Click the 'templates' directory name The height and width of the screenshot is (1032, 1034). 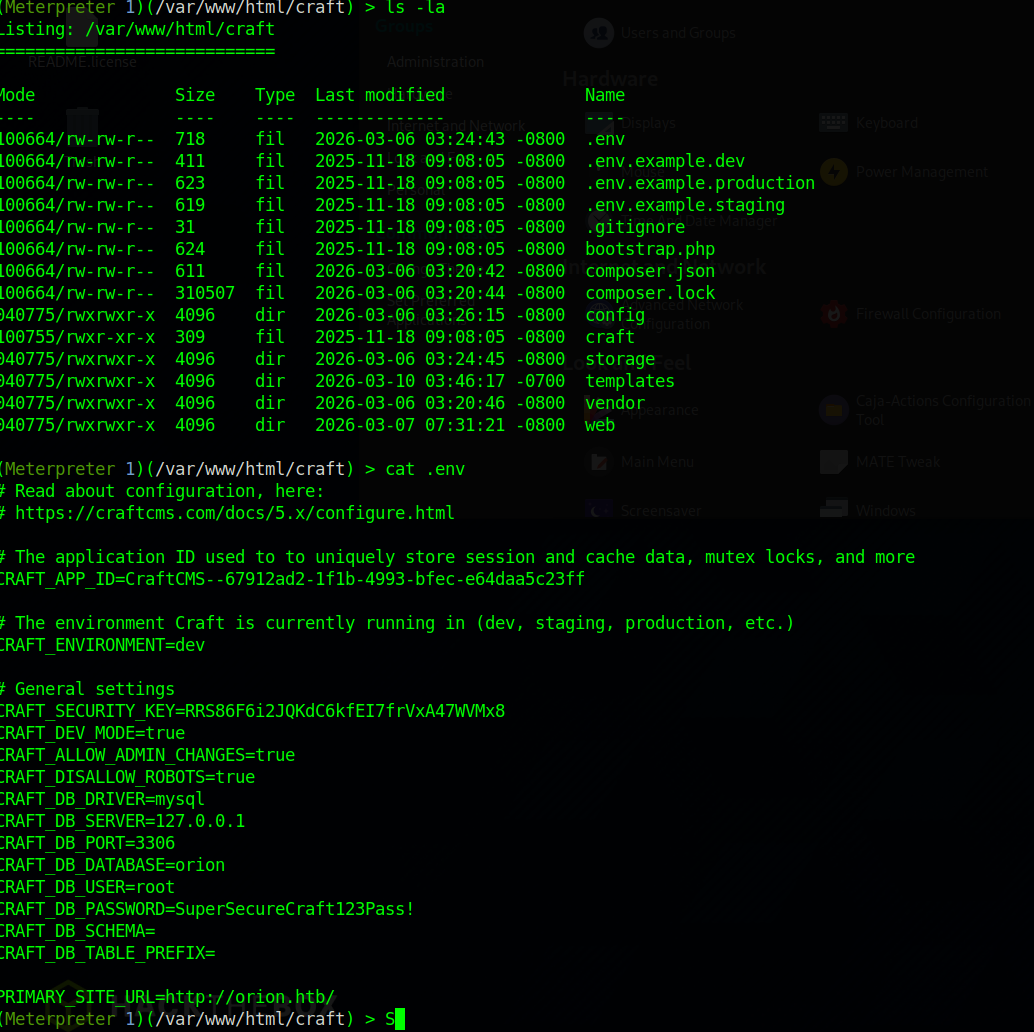(x=630, y=381)
